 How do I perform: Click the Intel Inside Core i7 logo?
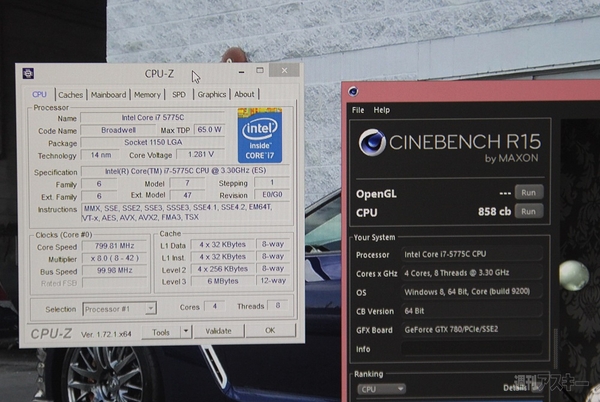tap(260, 135)
